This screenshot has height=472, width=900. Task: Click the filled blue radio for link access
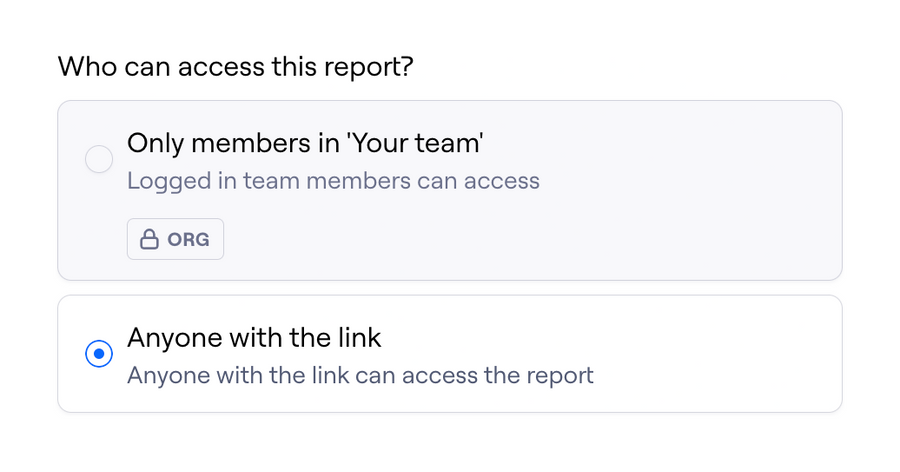[x=99, y=354]
